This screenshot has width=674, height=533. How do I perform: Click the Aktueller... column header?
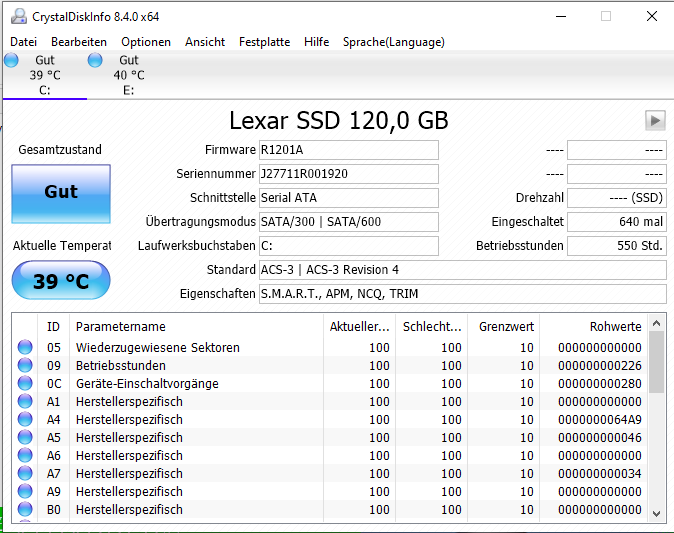pyautogui.click(x=359, y=327)
